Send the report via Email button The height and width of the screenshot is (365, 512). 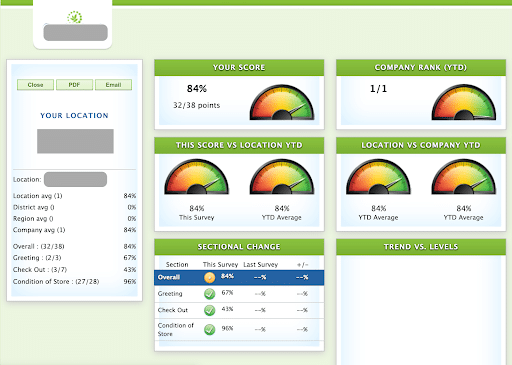tap(113, 85)
